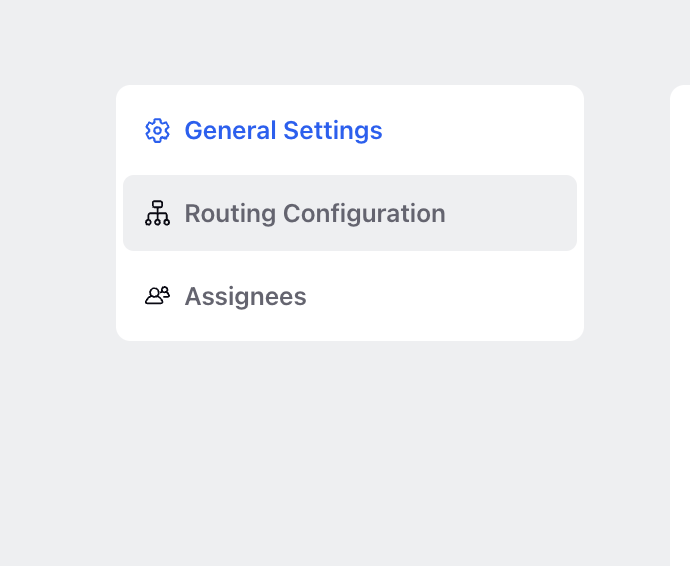The width and height of the screenshot is (690, 566).
Task: Click blank area right of General Settings label
Action: pos(480,130)
